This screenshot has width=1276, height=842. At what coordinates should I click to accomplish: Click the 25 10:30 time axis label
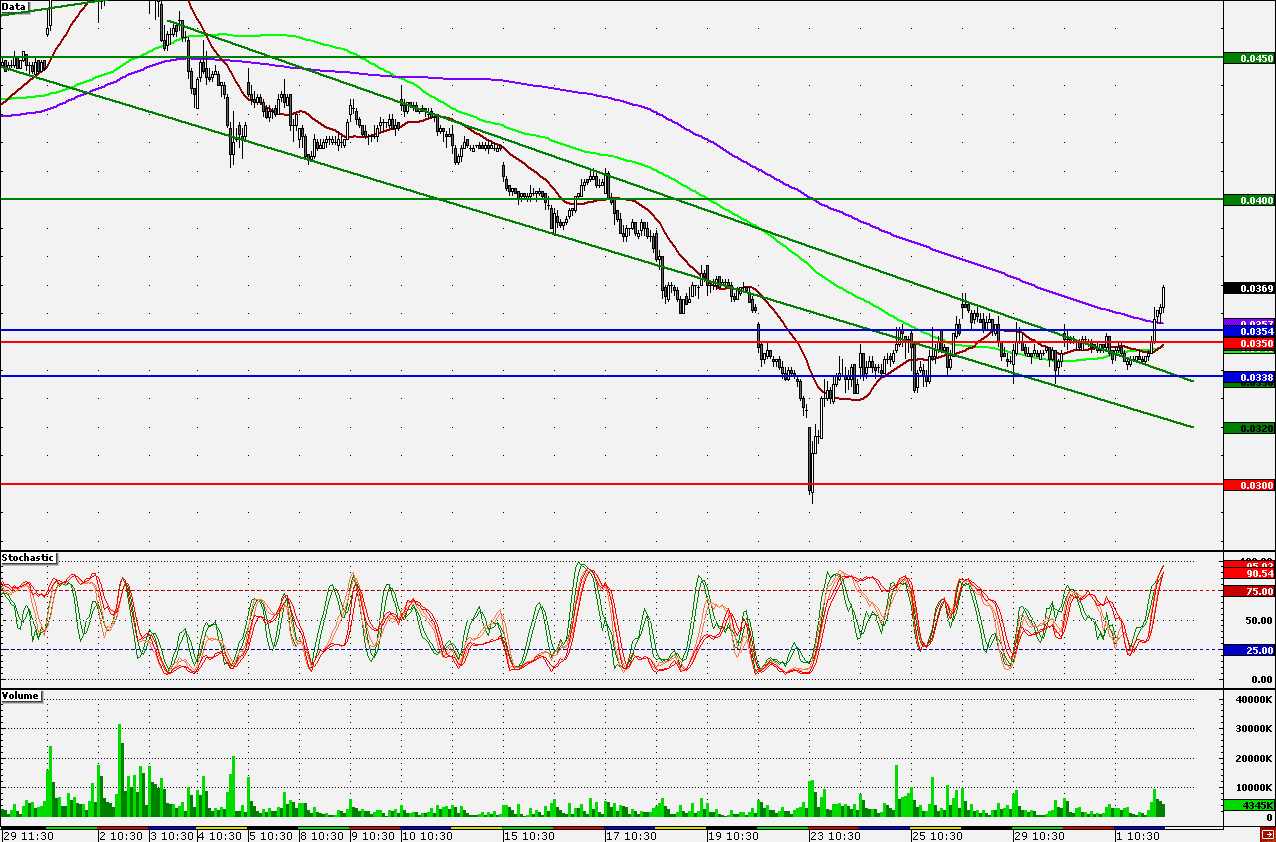[x=937, y=836]
